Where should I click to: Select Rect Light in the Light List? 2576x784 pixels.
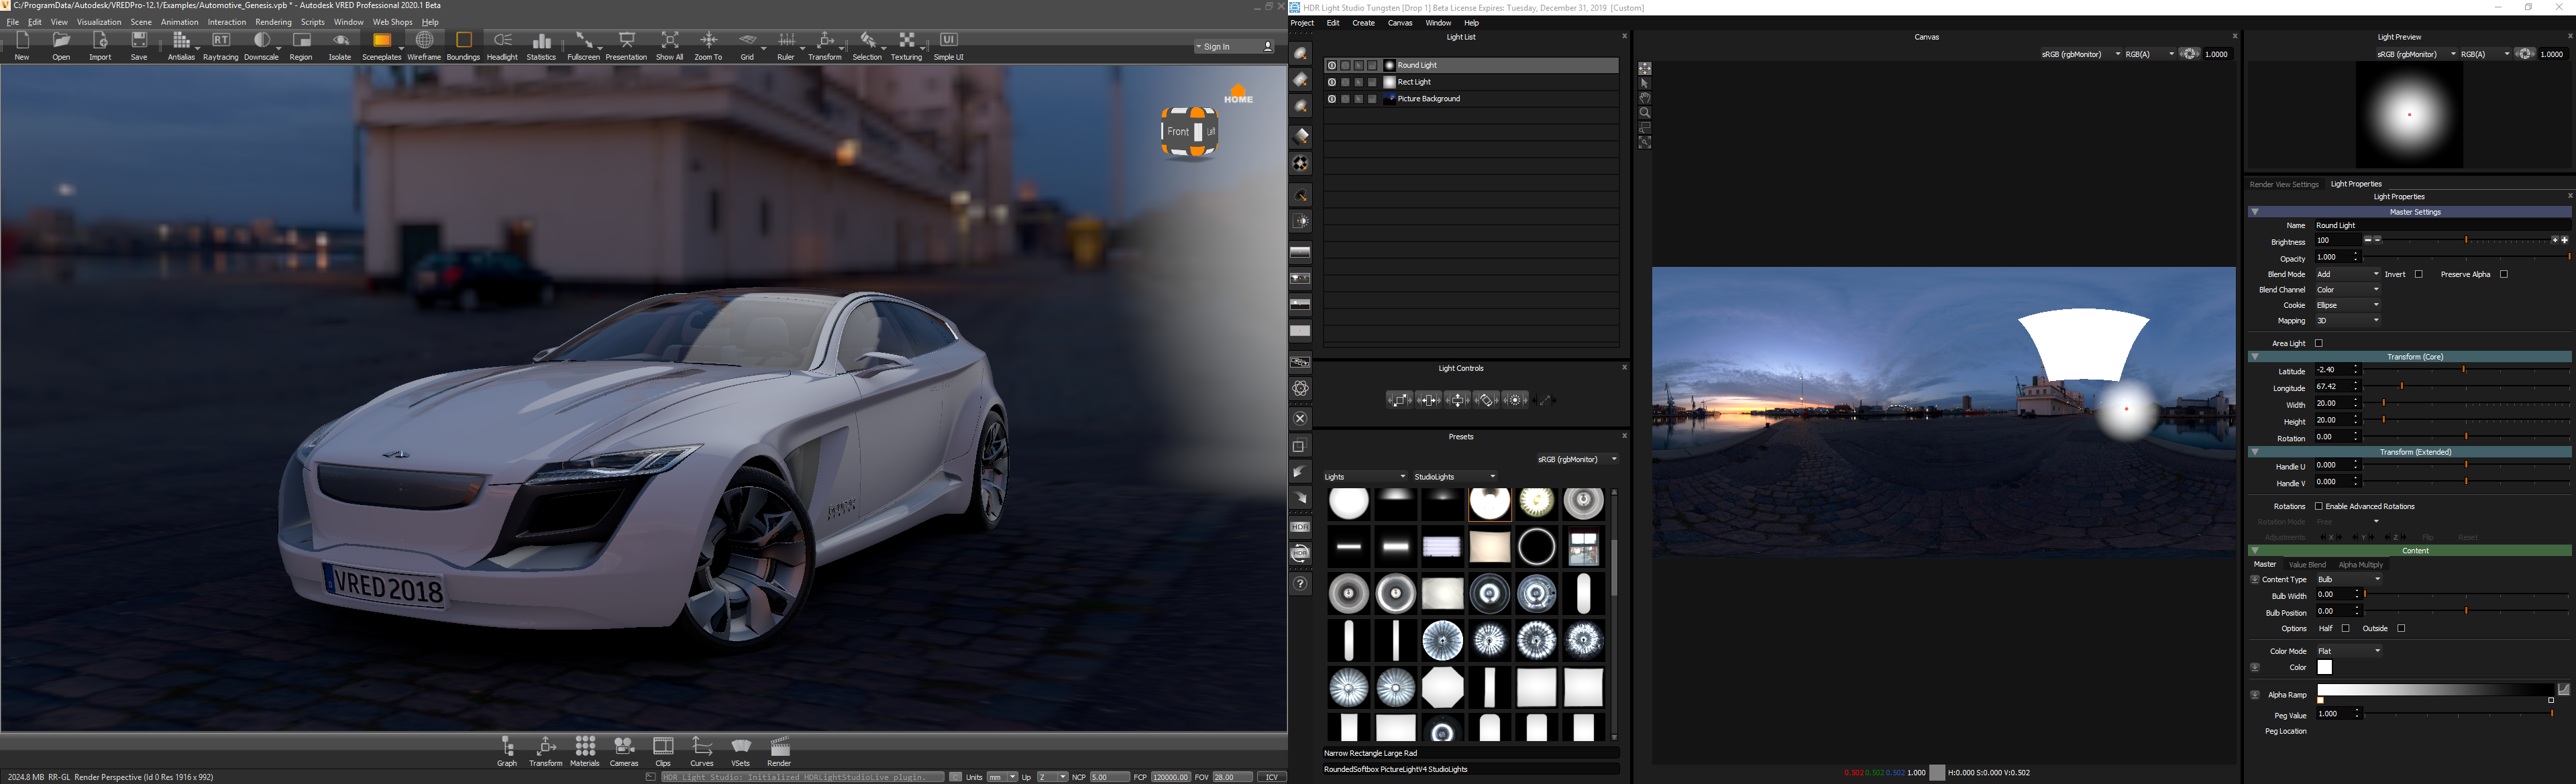click(1470, 82)
